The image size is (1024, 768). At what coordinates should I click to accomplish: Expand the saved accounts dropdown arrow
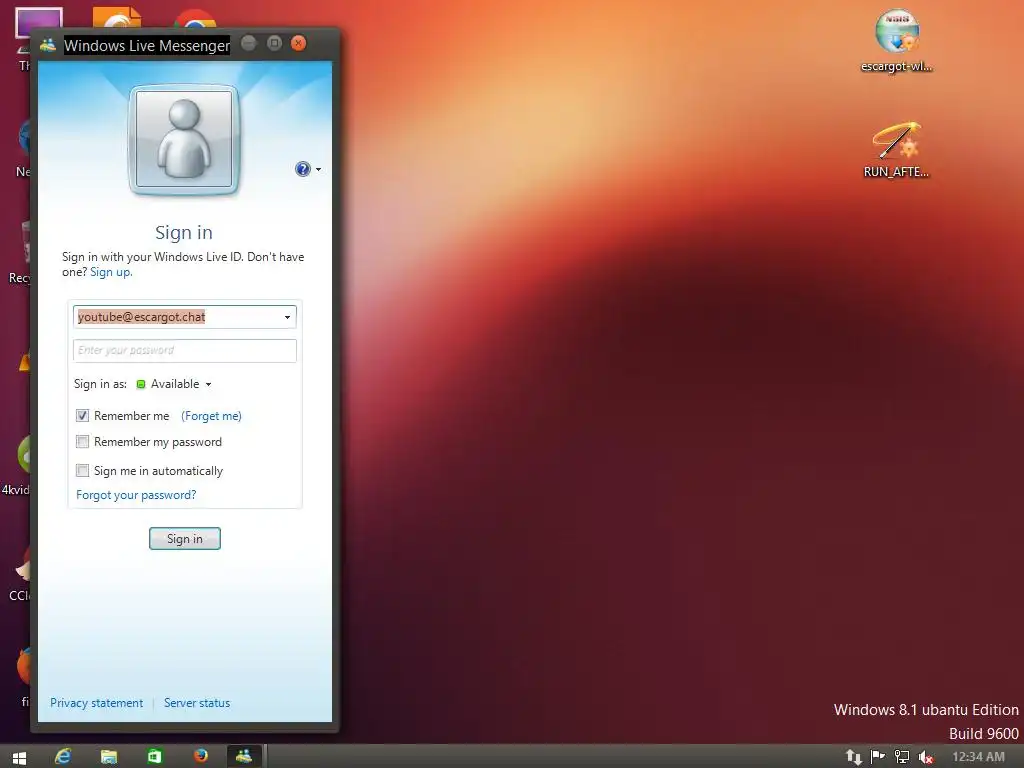coord(287,317)
